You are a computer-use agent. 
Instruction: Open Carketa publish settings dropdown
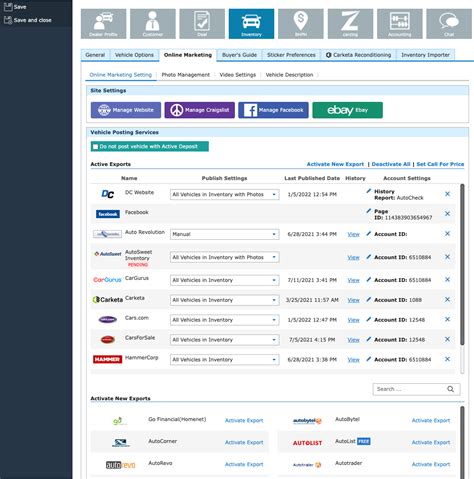point(224,300)
